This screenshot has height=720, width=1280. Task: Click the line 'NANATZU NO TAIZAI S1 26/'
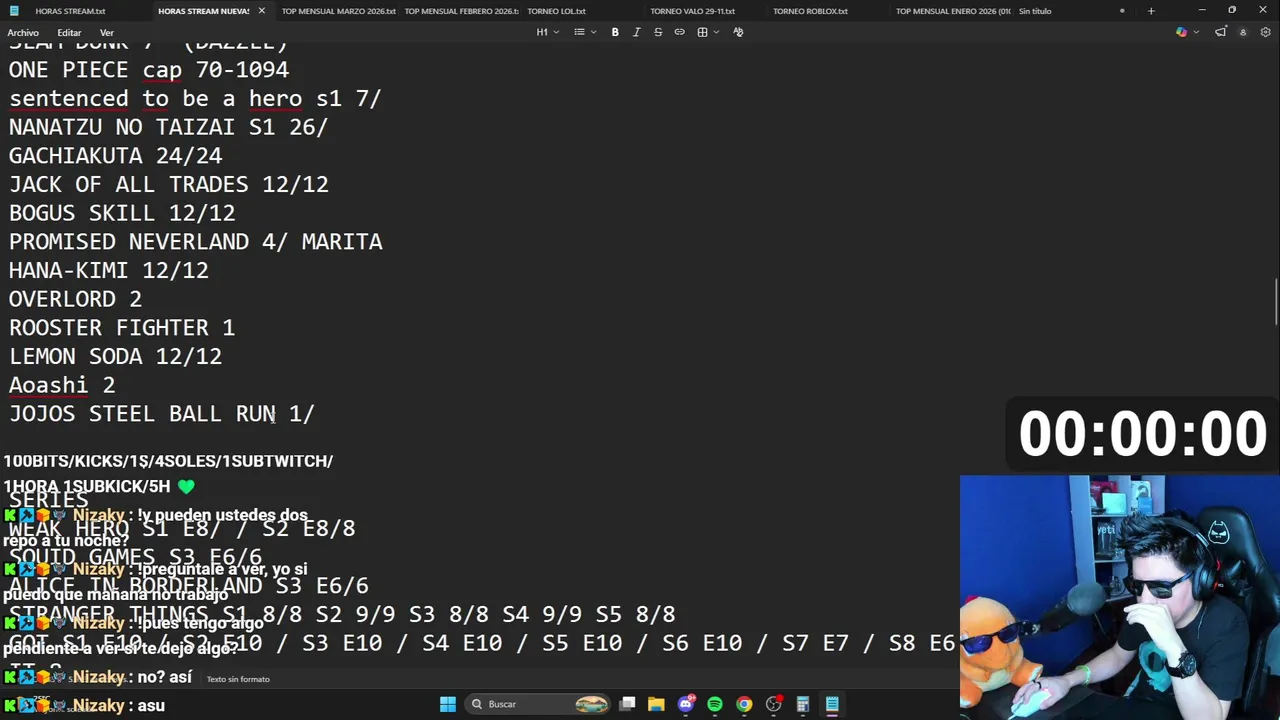tap(169, 127)
